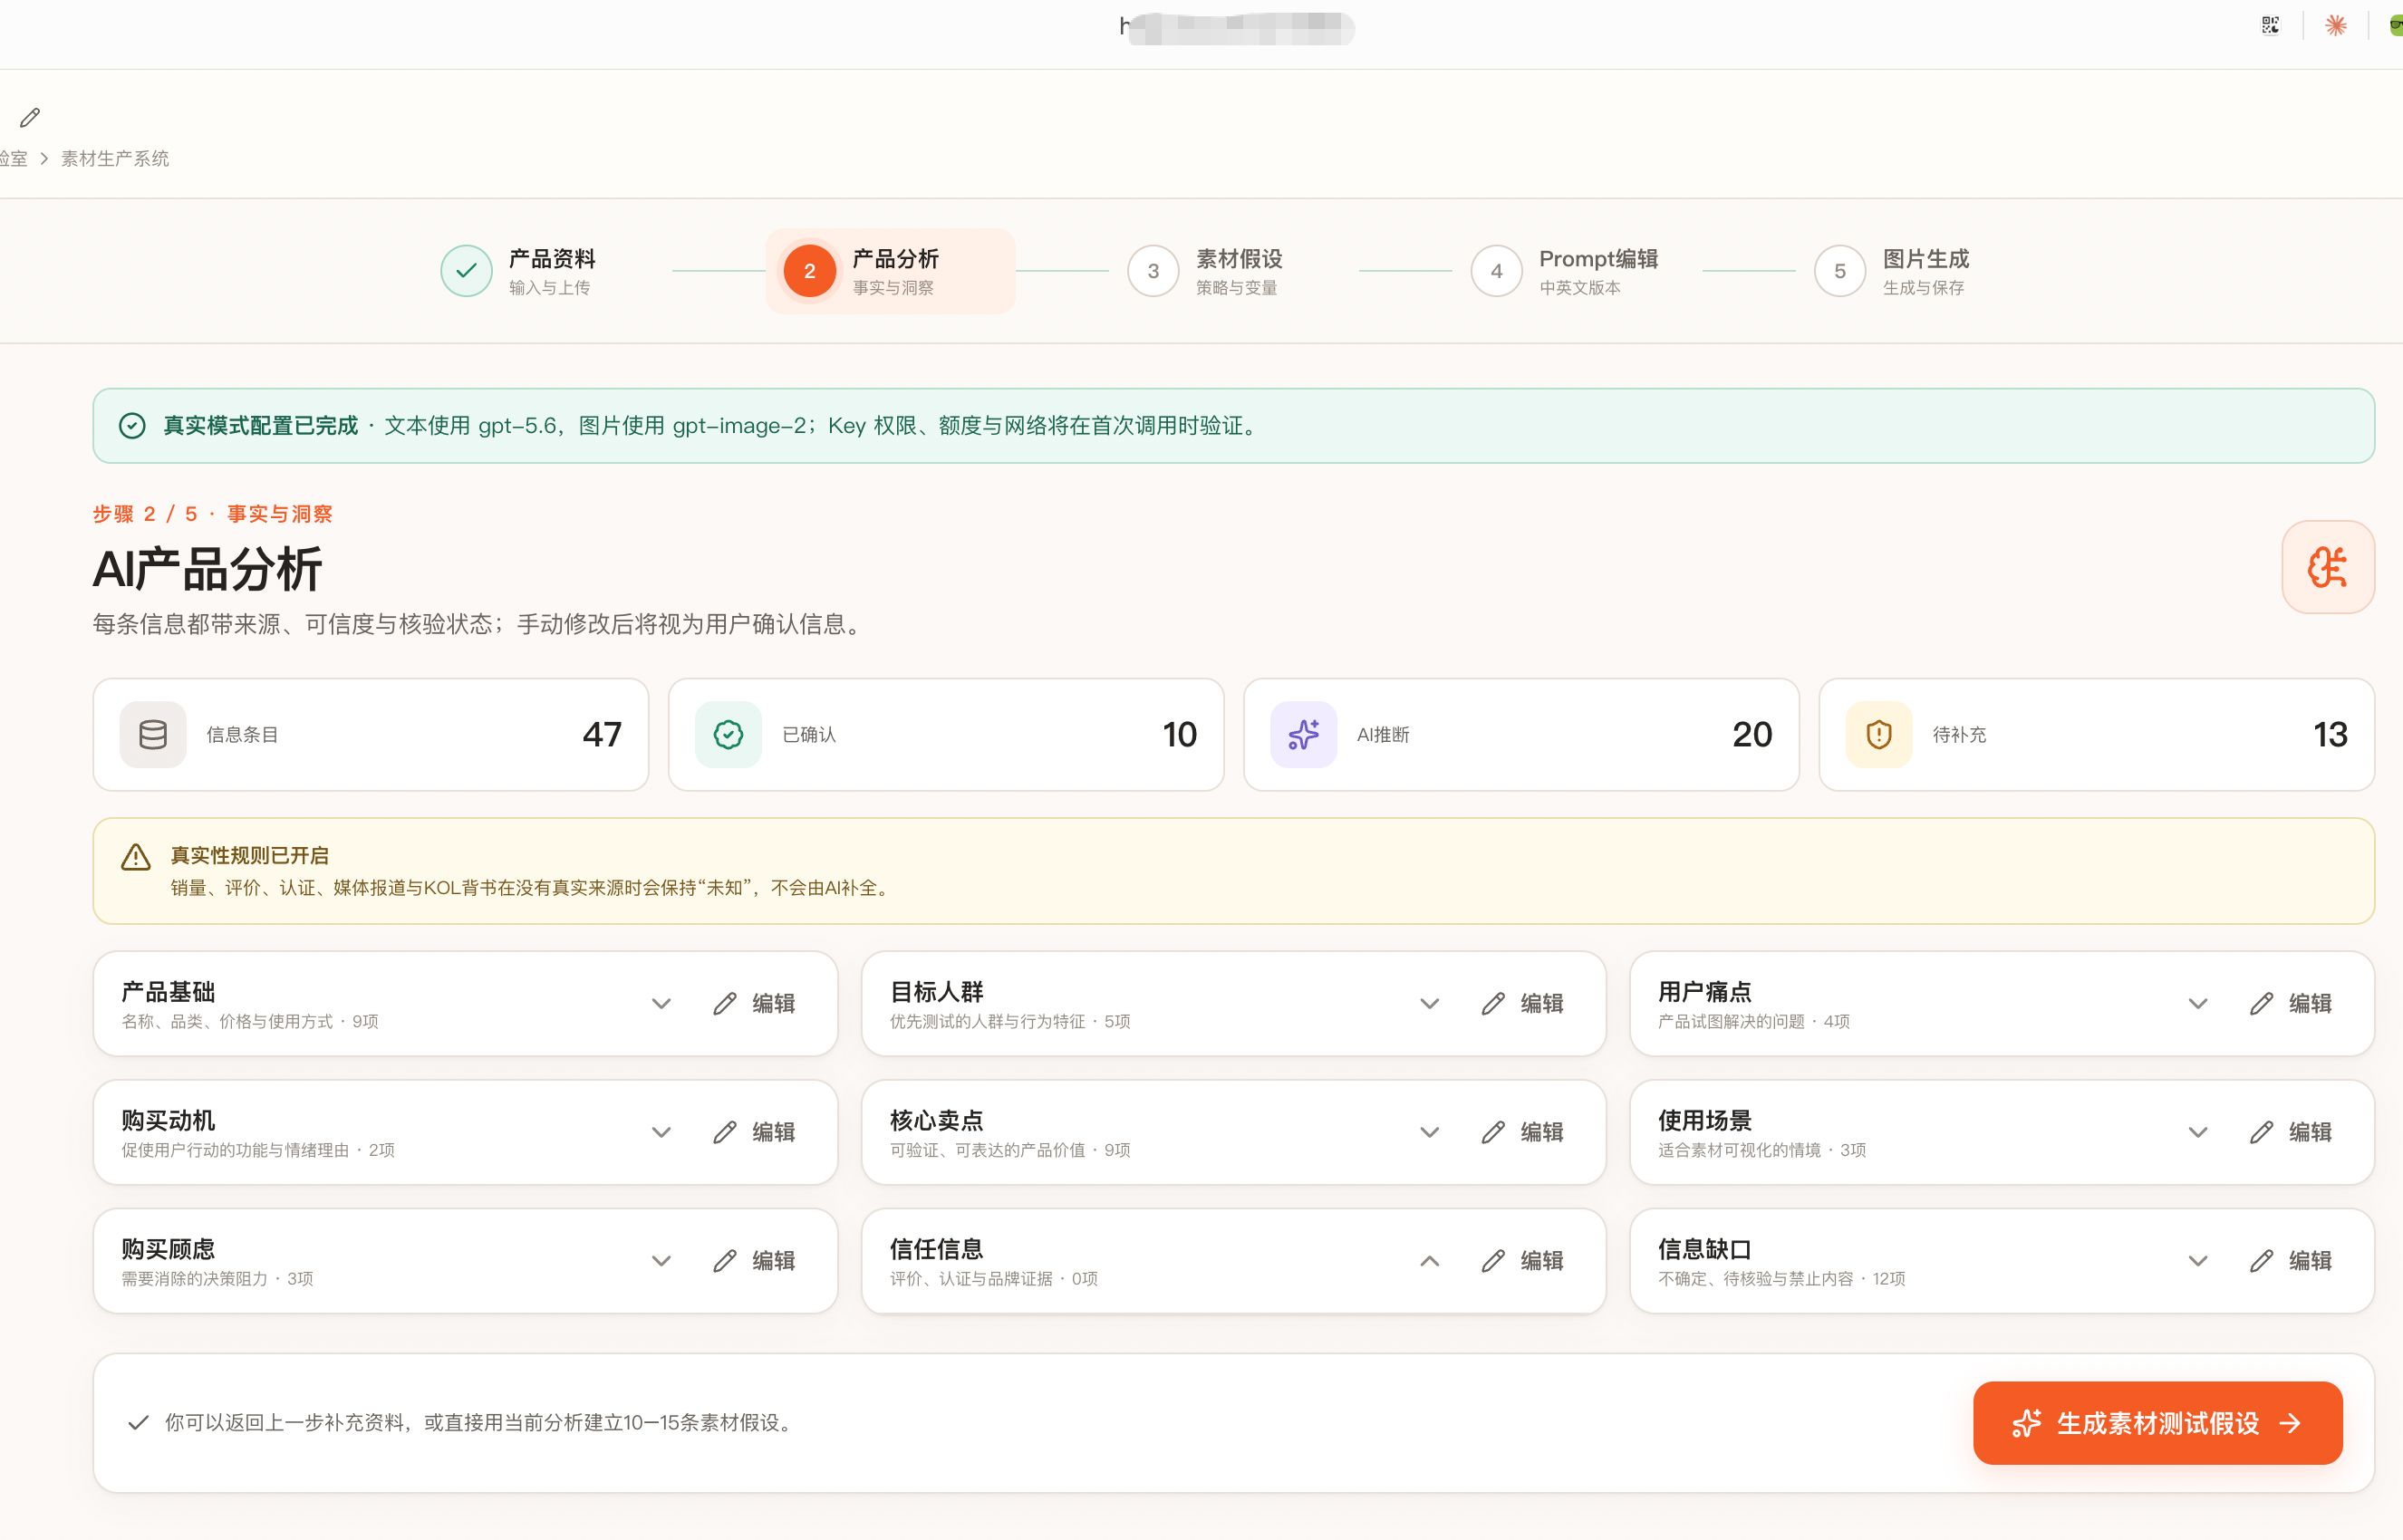Click the AI推断 sparkle icon
Image resolution: width=2403 pixels, height=1540 pixels.
point(1303,734)
